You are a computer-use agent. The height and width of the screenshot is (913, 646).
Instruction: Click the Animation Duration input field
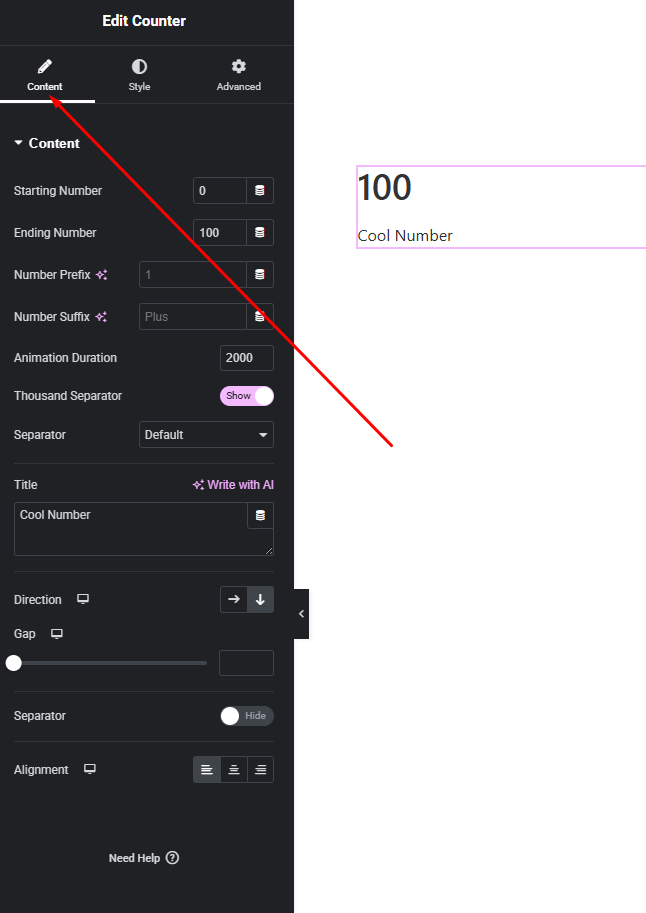[246, 358]
